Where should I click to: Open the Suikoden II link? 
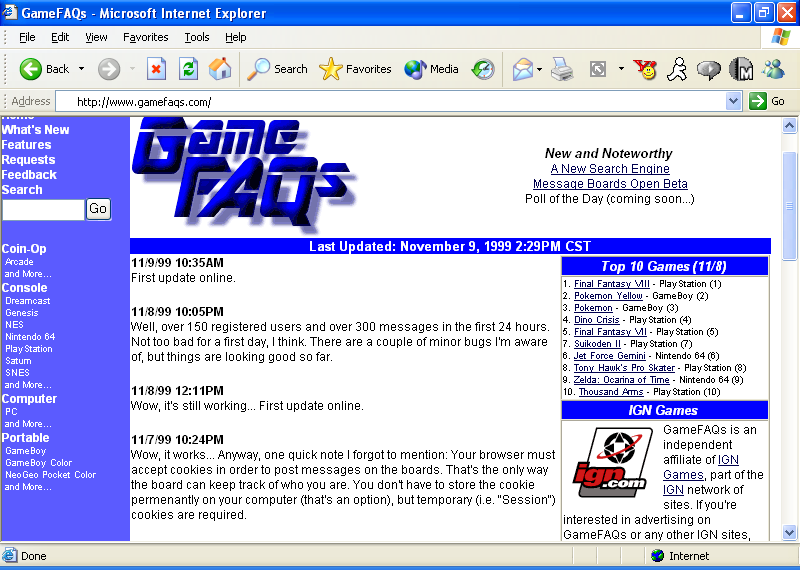click(x=597, y=344)
